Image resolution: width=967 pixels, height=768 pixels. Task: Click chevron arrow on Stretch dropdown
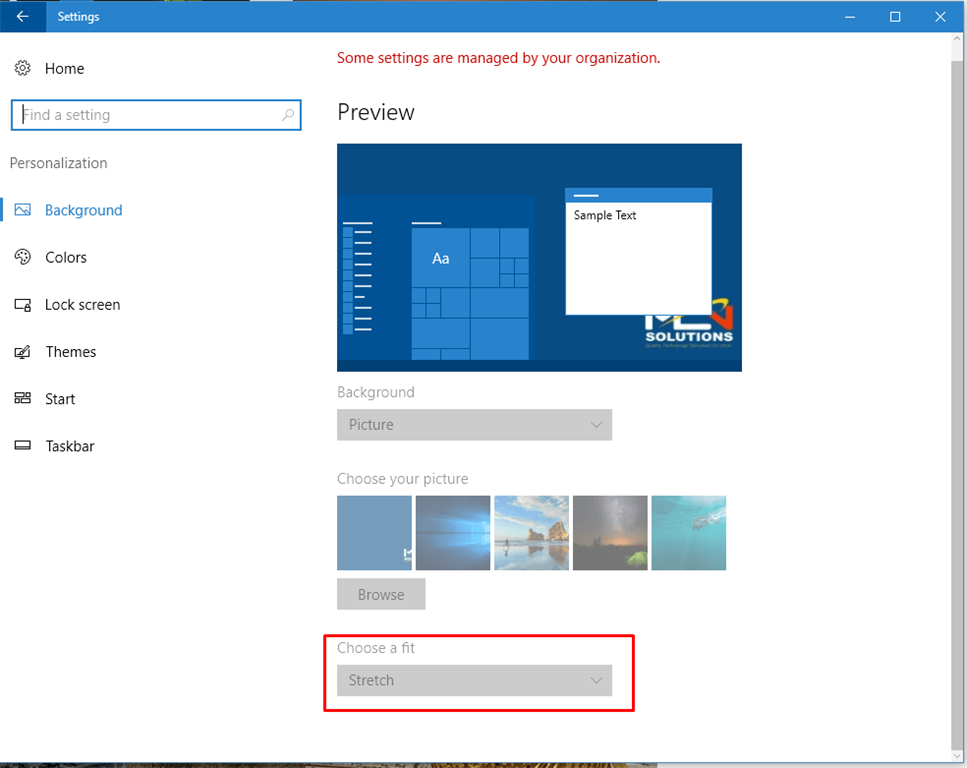(x=596, y=680)
